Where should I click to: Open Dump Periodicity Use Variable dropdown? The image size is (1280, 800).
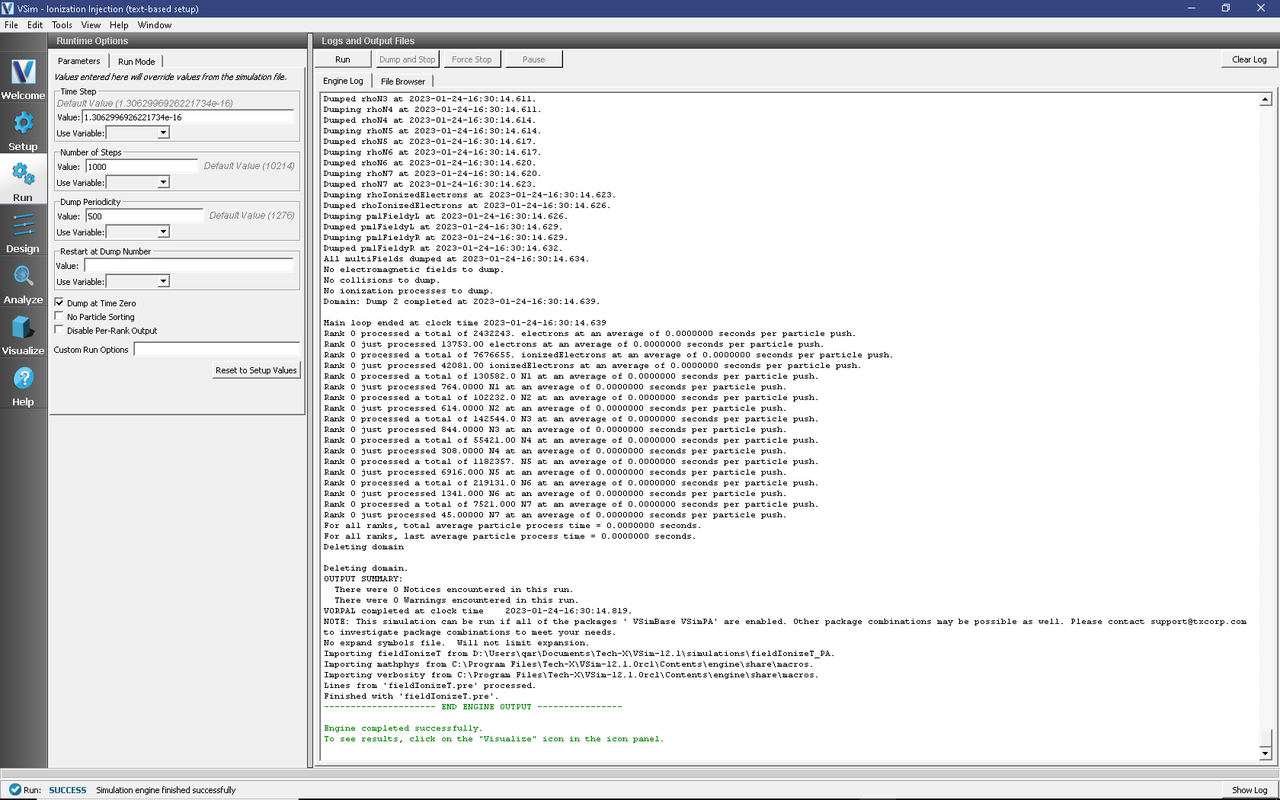[137, 232]
